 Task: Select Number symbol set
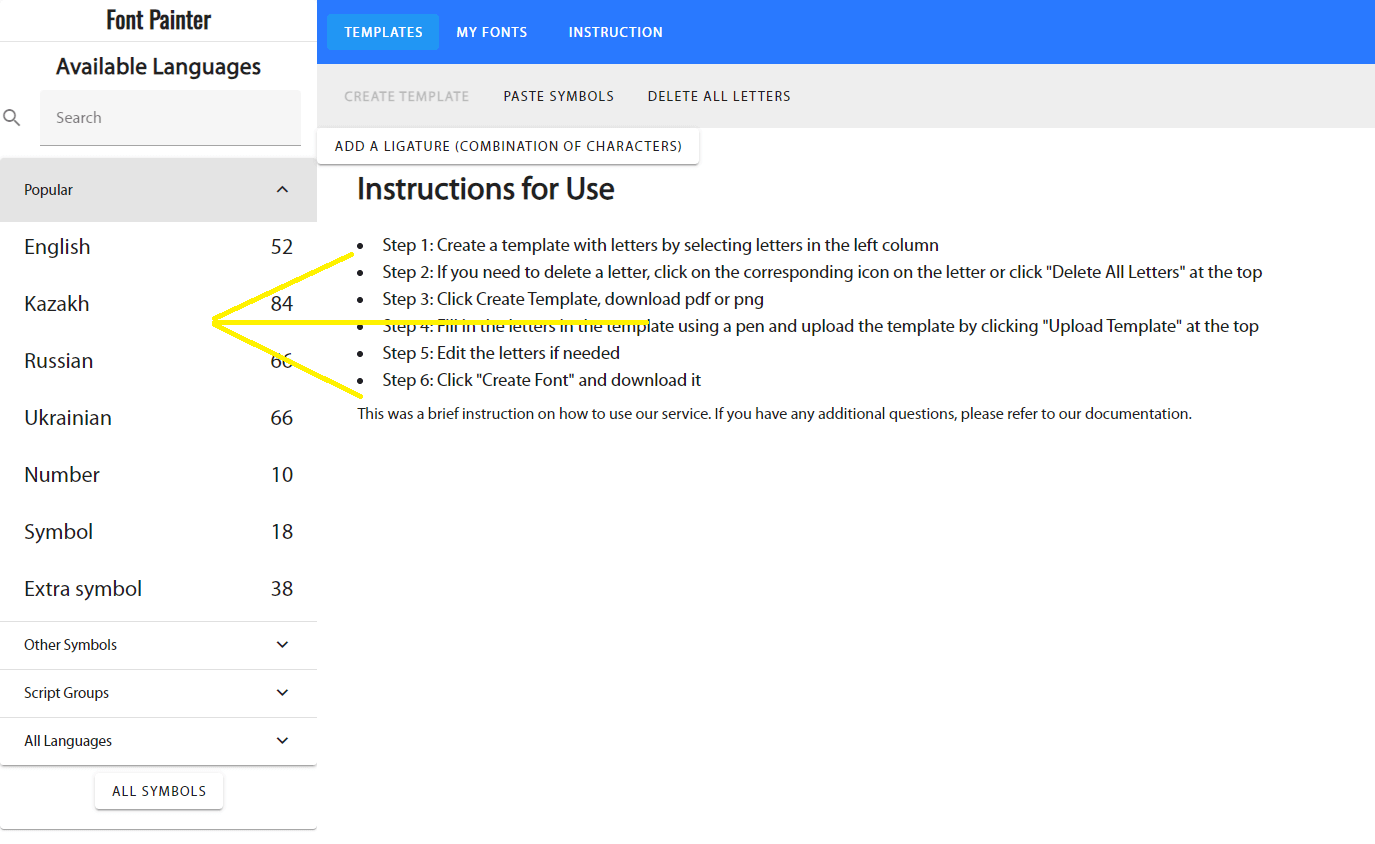(158, 475)
